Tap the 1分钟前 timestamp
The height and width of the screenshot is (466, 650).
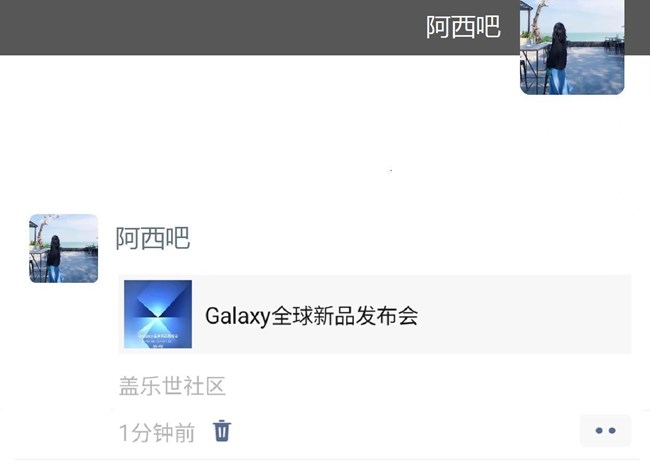pos(157,433)
